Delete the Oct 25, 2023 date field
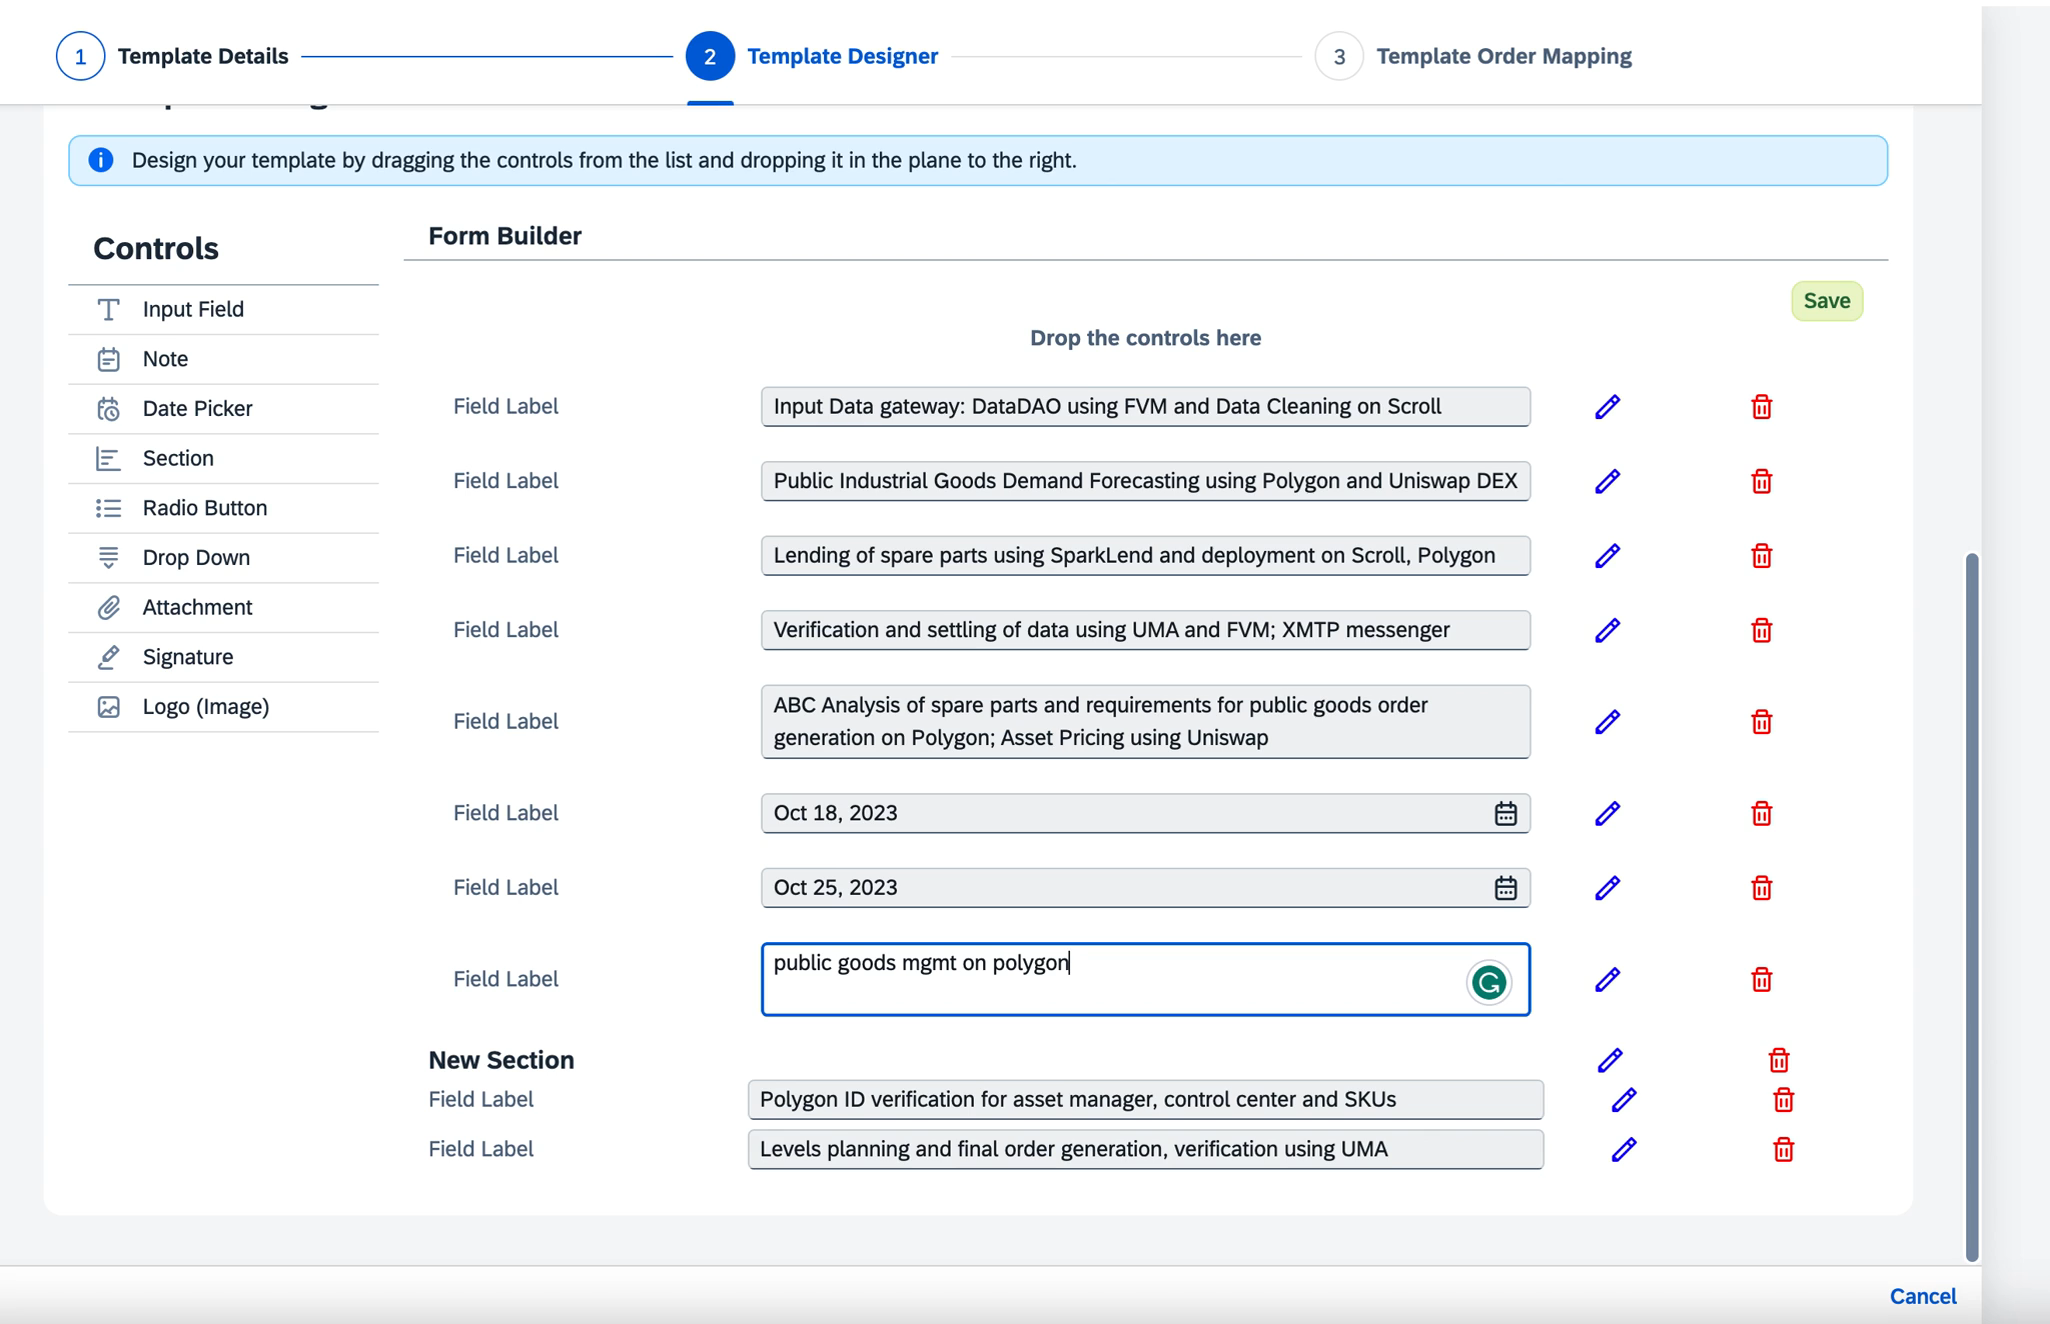Screen dimensions: 2050x1324 point(1761,887)
